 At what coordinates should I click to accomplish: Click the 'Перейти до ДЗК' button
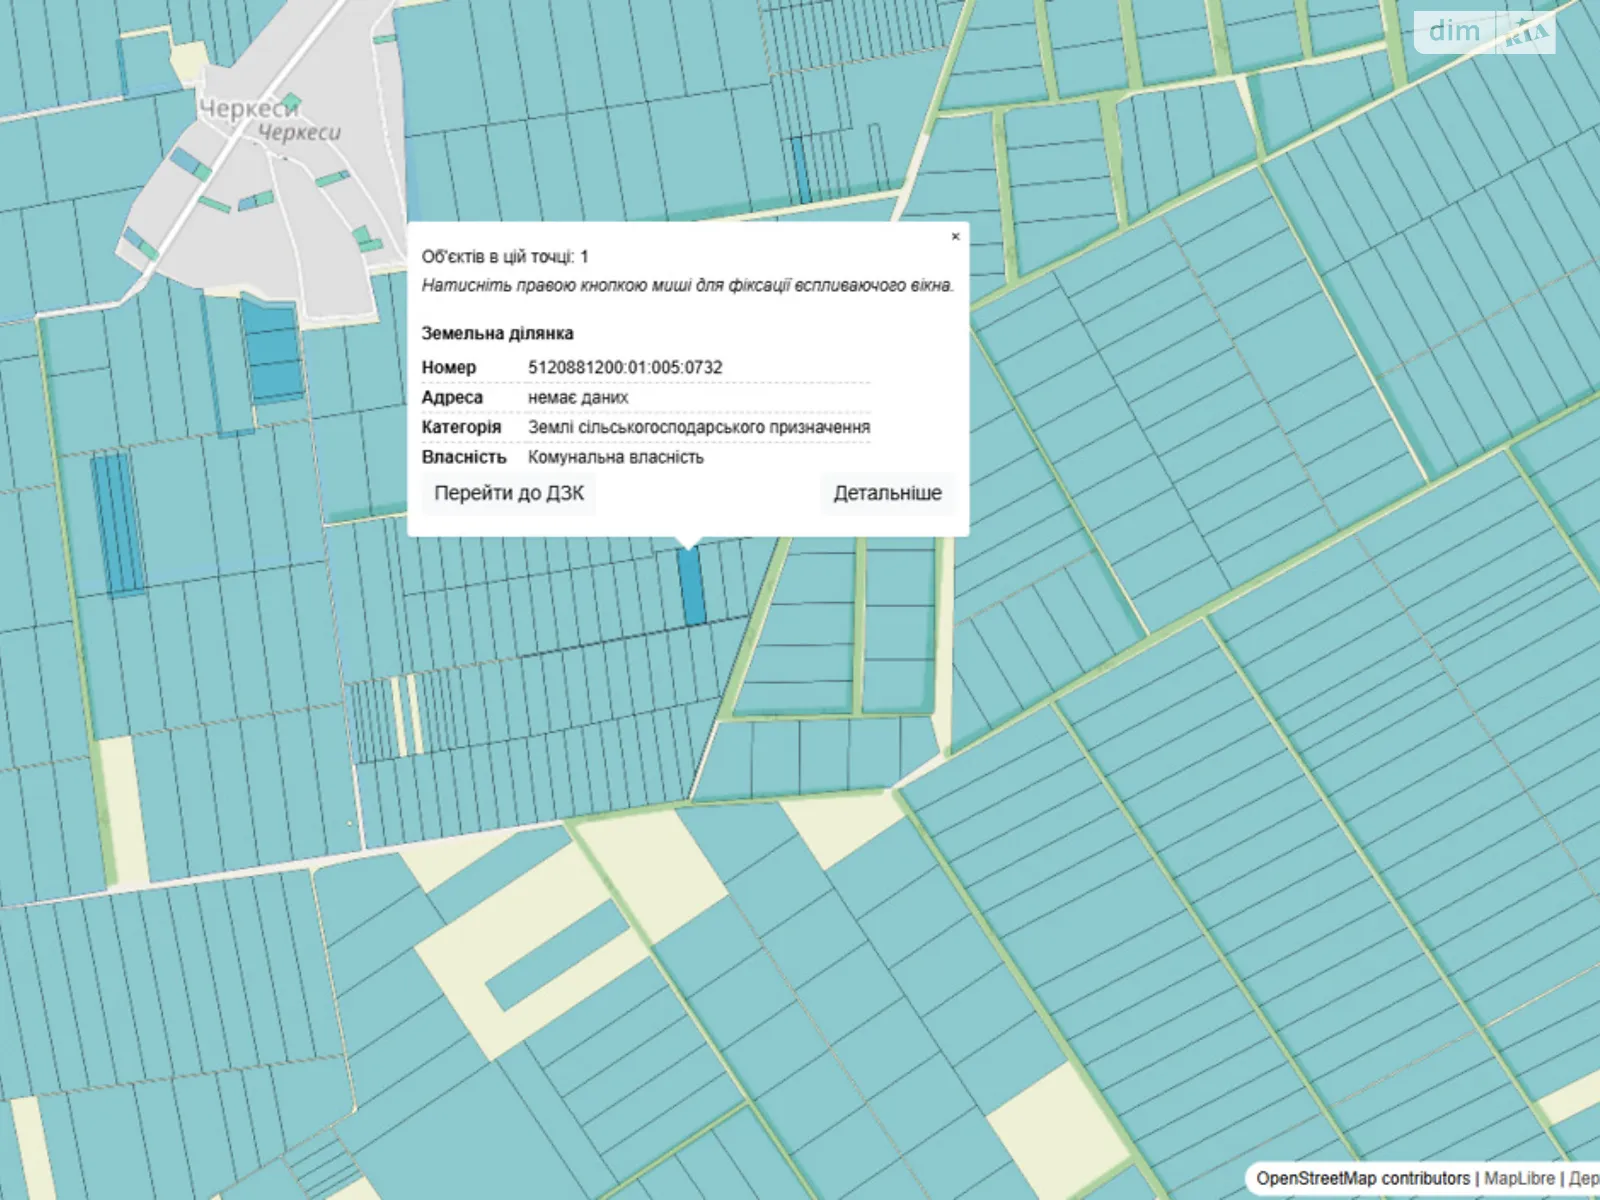pyautogui.click(x=508, y=493)
